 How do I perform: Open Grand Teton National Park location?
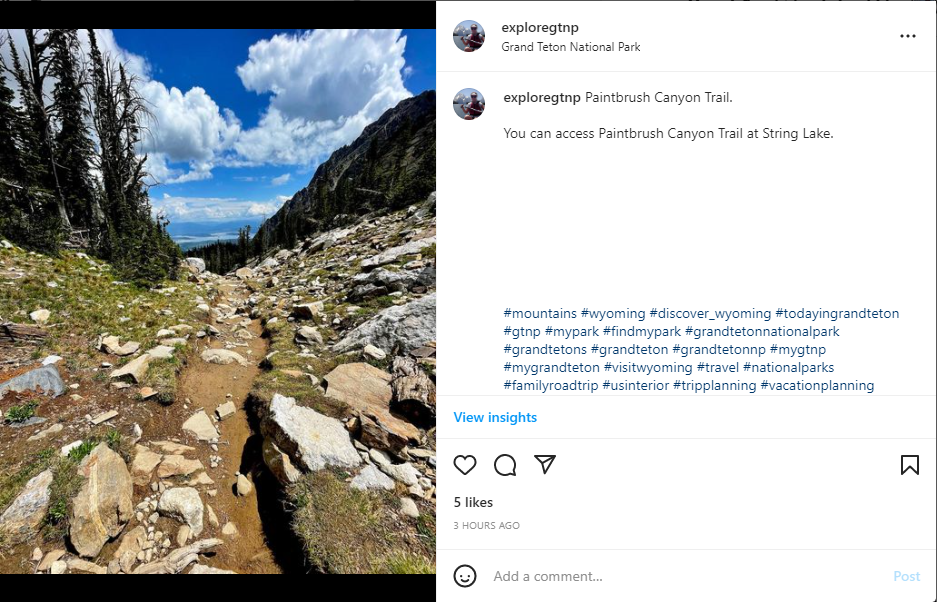(x=571, y=47)
